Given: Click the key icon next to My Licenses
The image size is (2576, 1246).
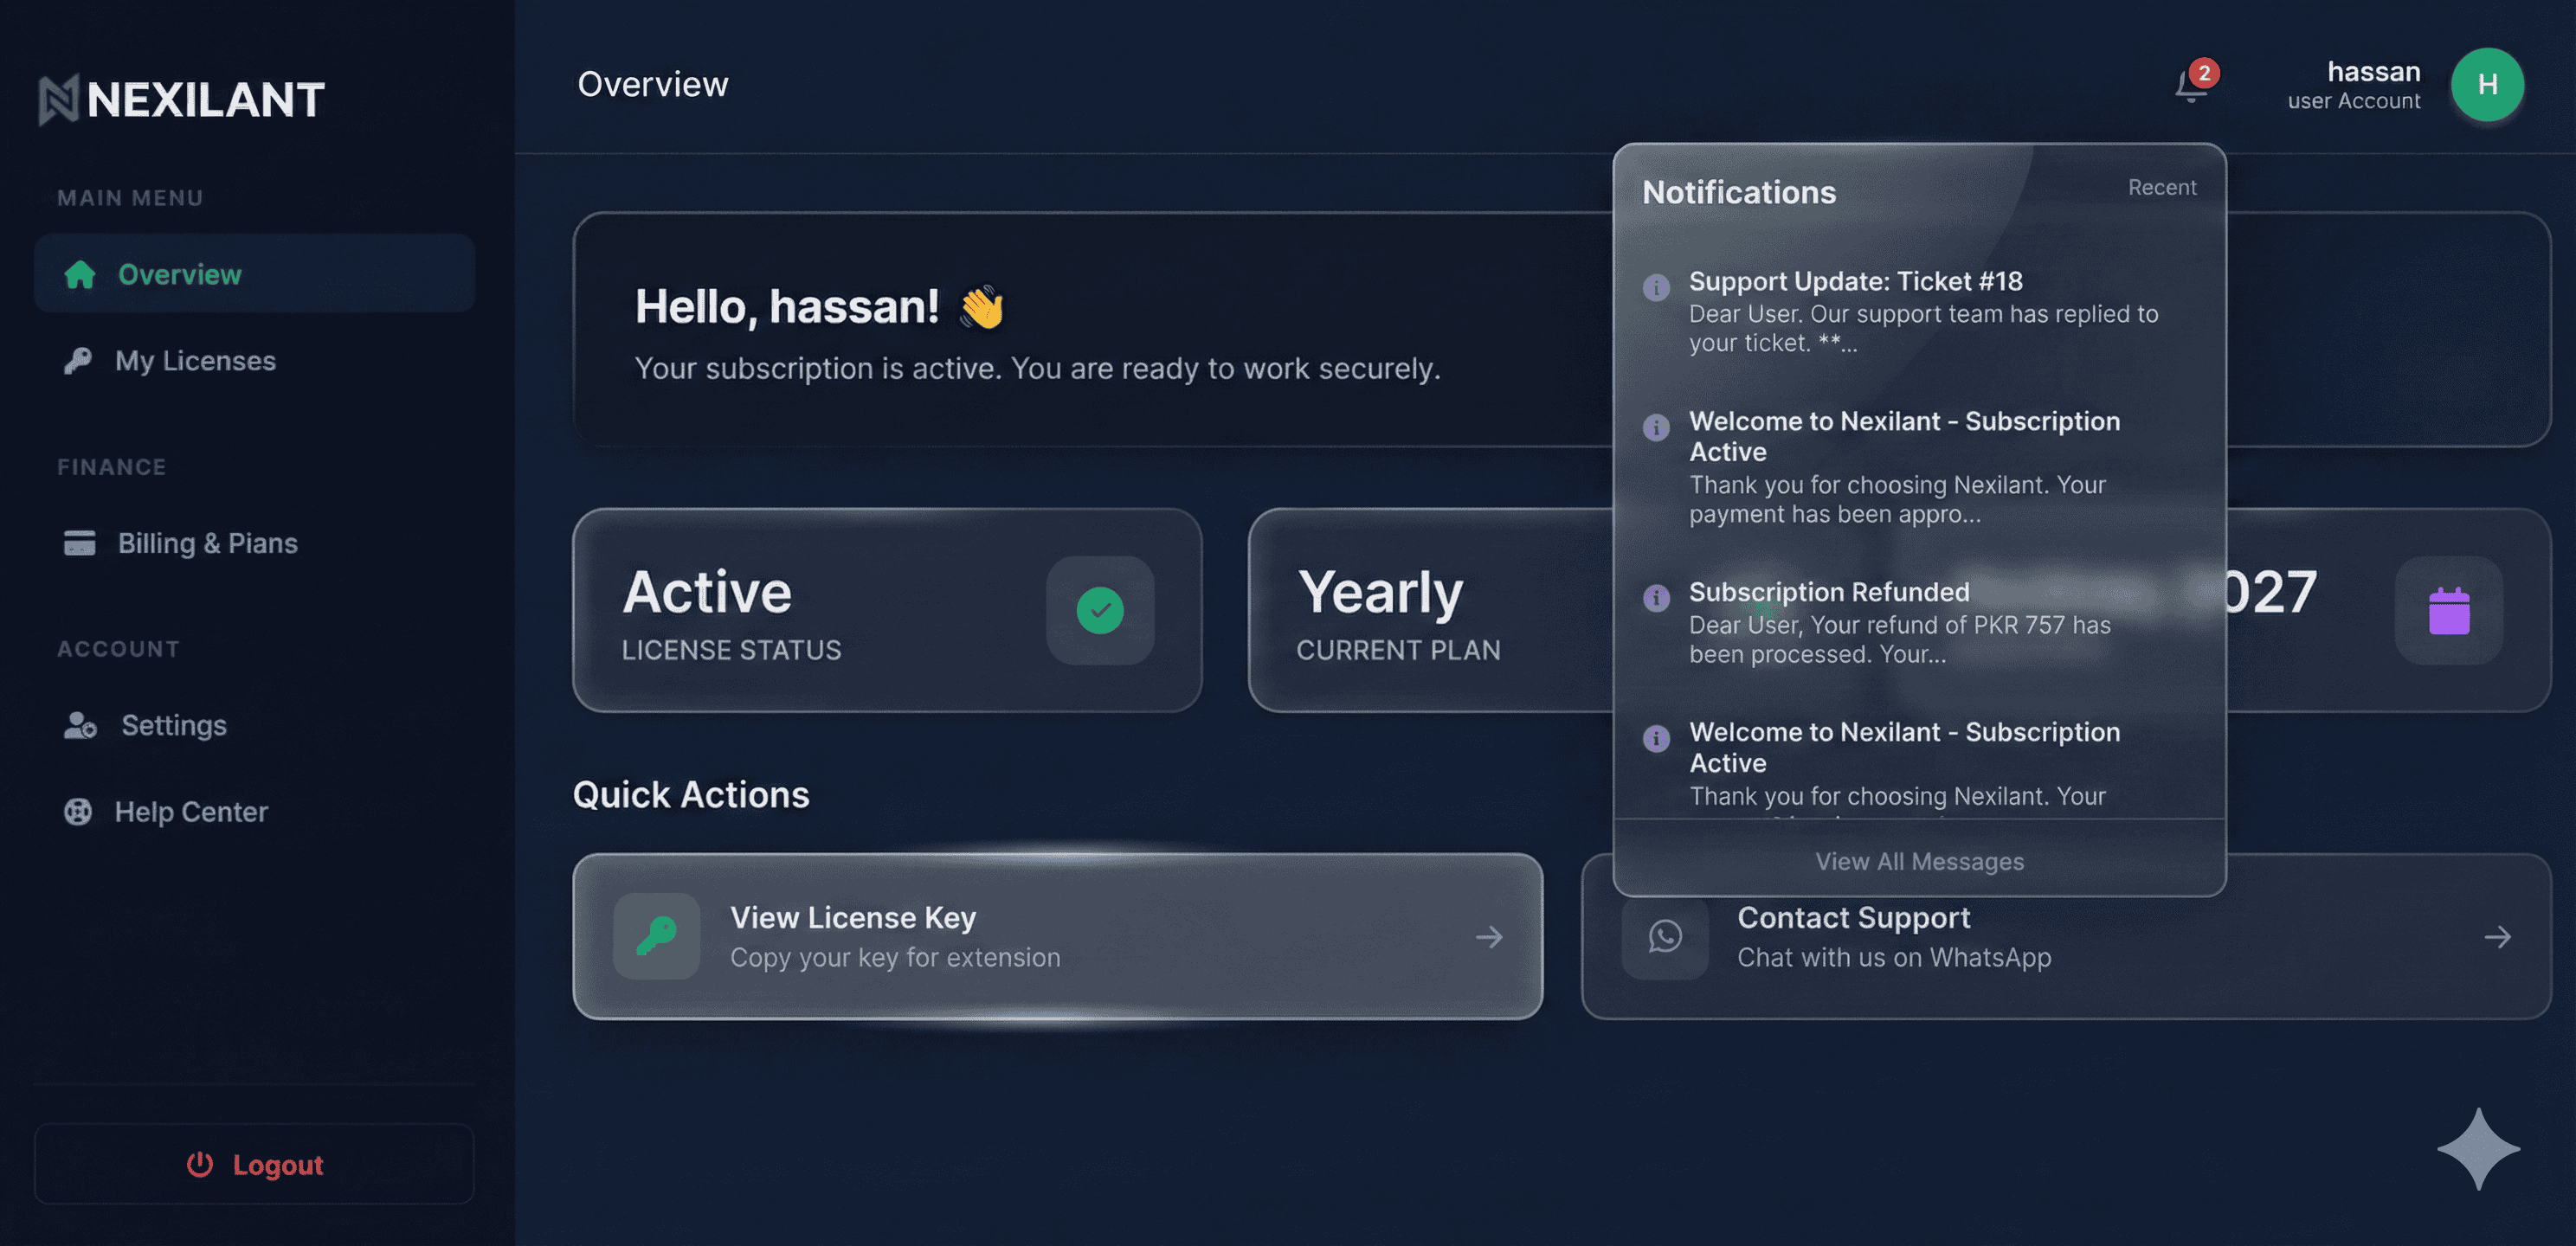Looking at the screenshot, I should 79,360.
